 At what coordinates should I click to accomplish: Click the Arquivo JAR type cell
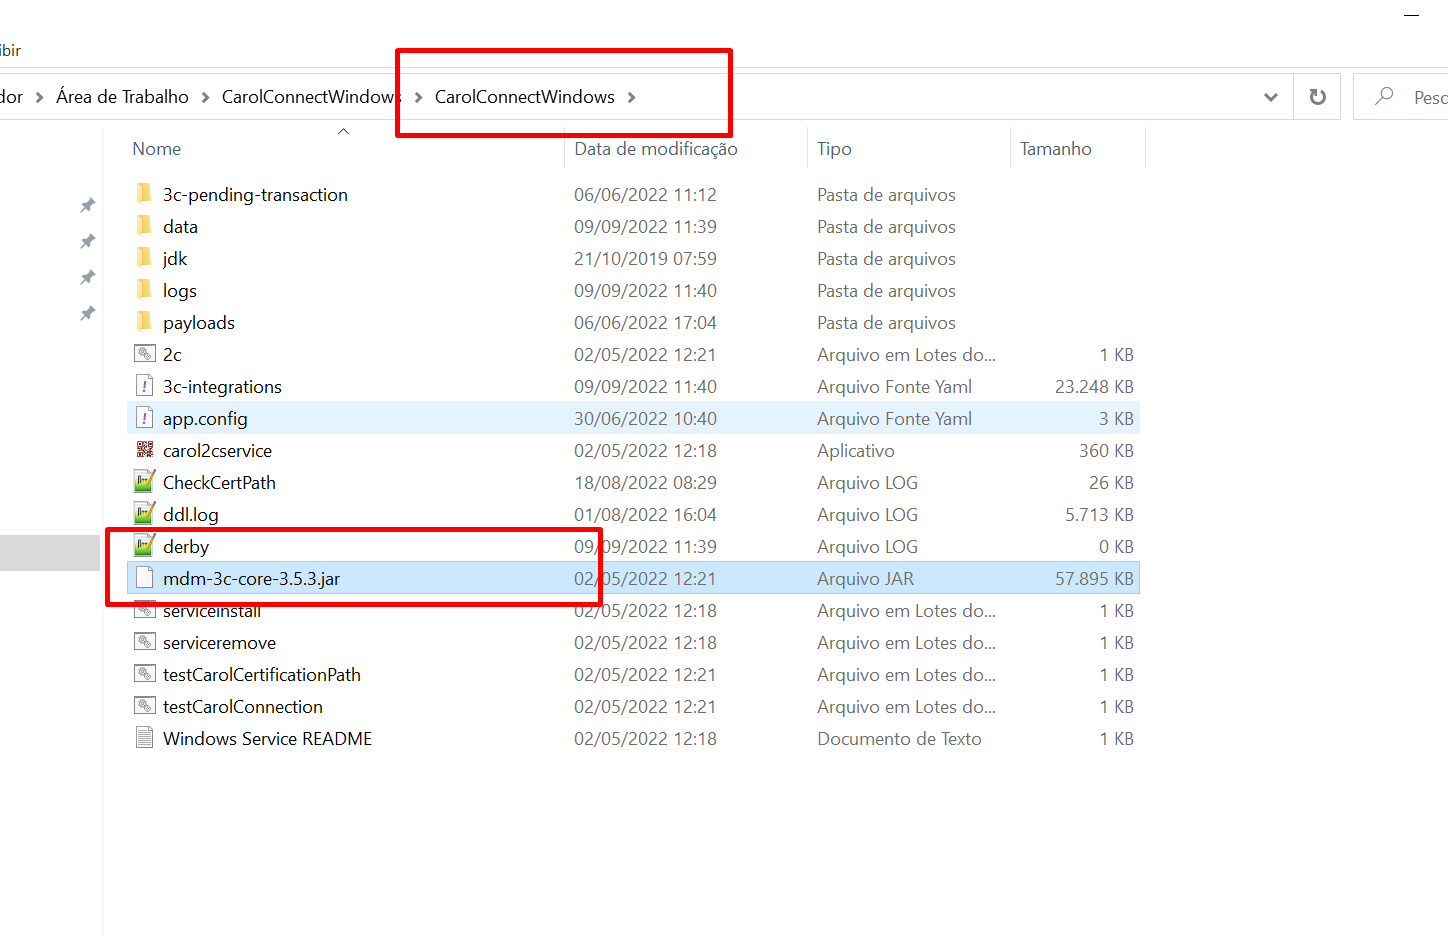[866, 579]
